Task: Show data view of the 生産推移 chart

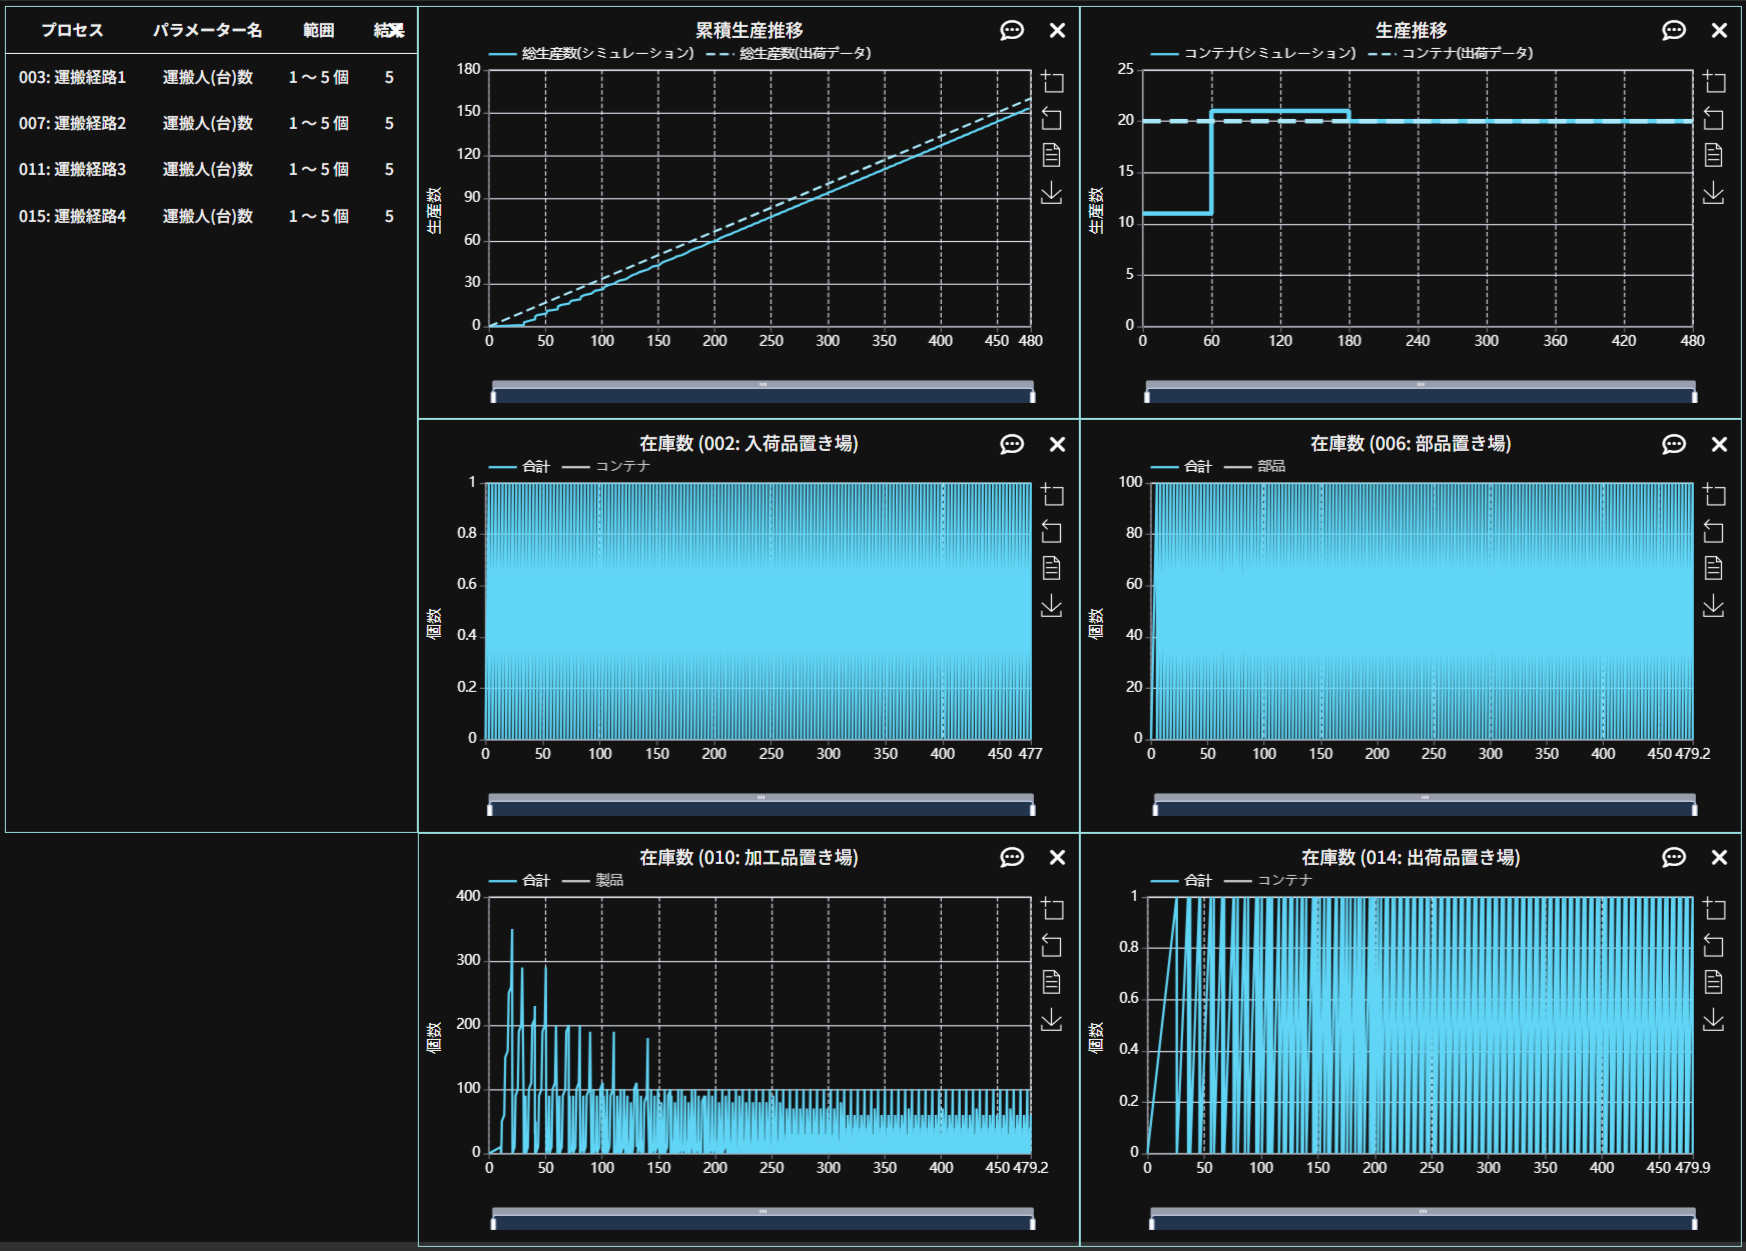Action: 1713,155
